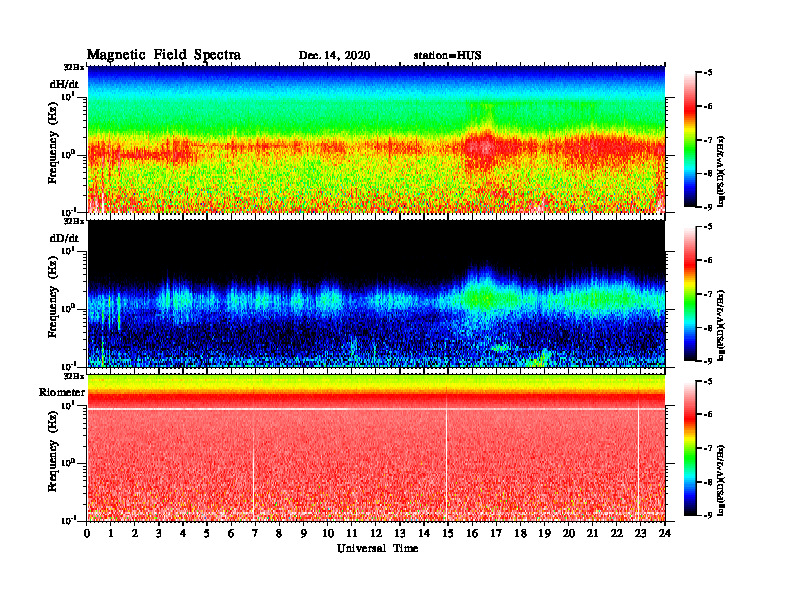
Task: Click the hour 24 tick label on time axis
Action: click(x=665, y=533)
